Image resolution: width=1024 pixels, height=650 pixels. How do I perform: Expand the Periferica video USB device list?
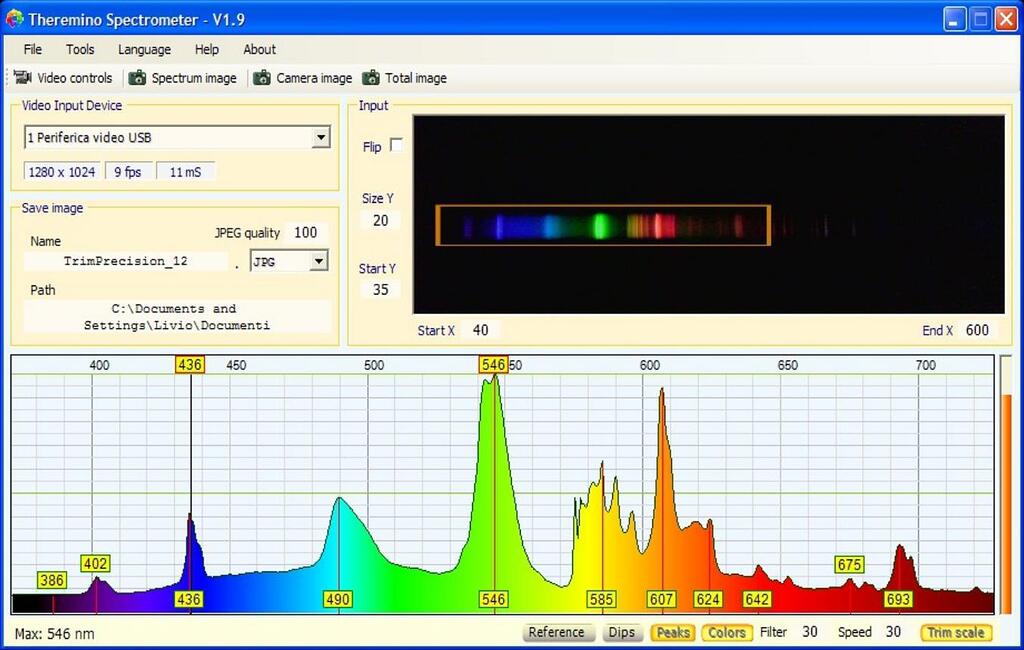click(x=322, y=137)
